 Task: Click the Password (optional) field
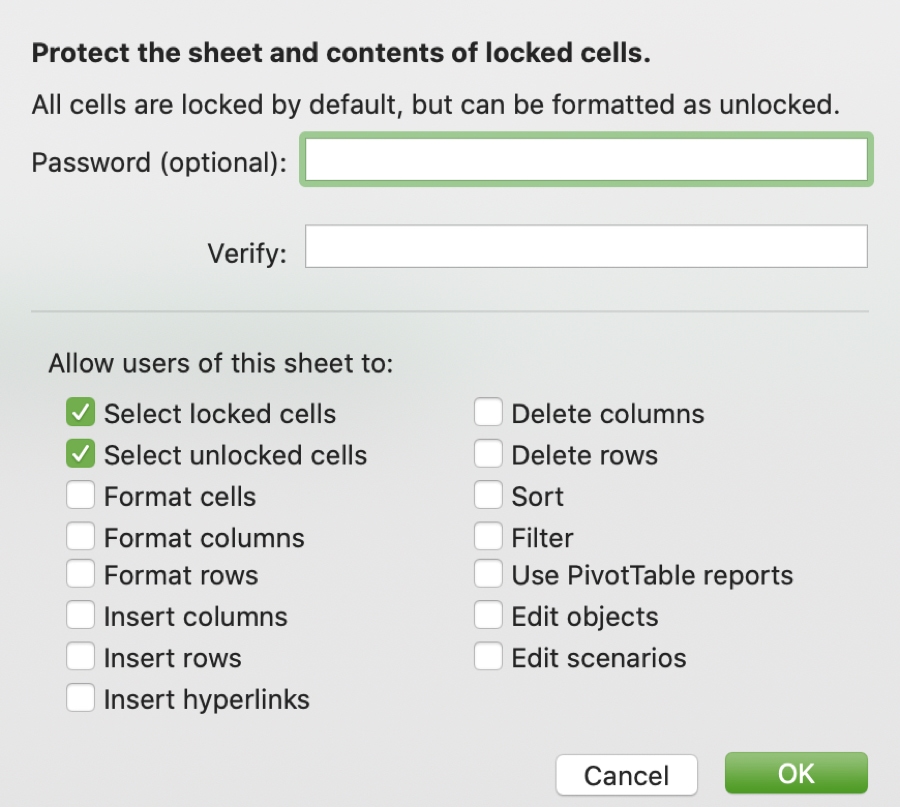pyautogui.click(x=586, y=160)
